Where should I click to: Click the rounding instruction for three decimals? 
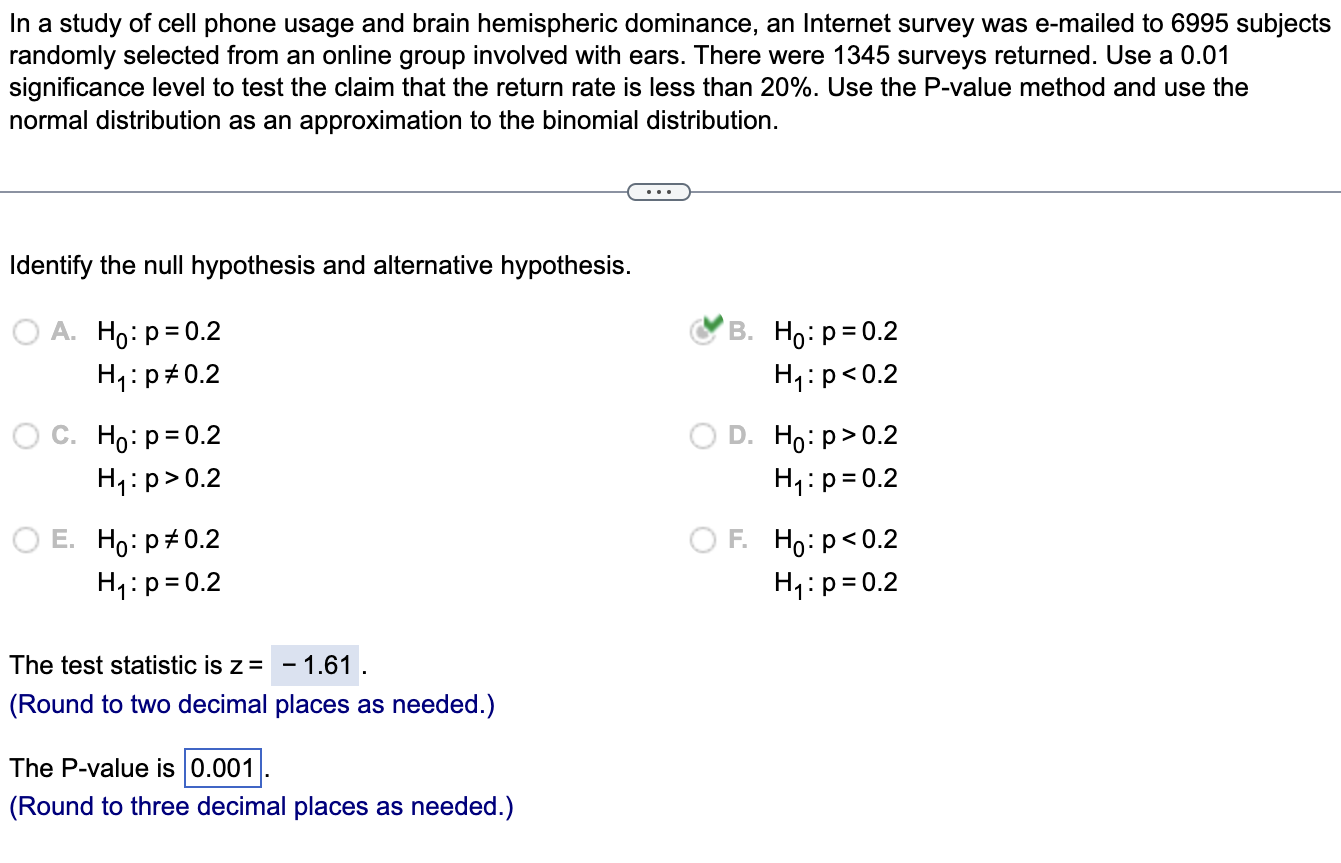coord(260,806)
